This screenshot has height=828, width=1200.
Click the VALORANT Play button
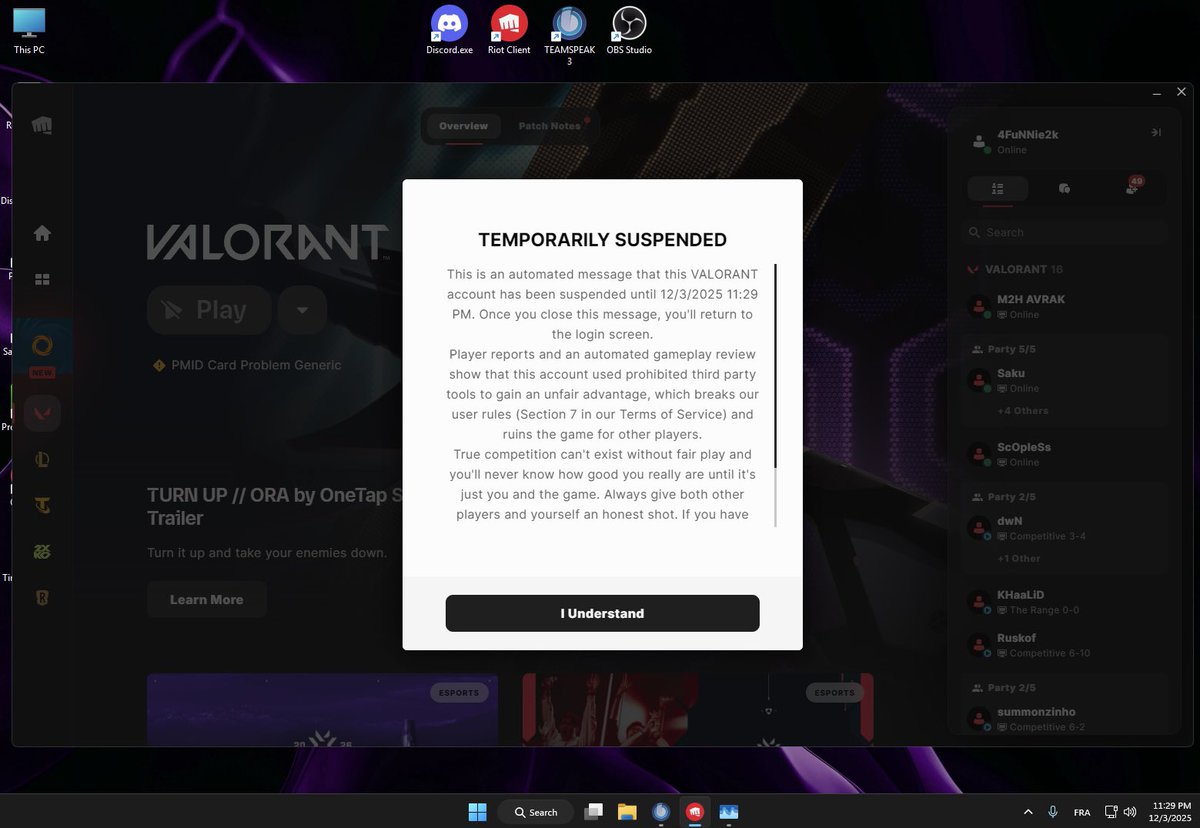pyautogui.click(x=209, y=310)
